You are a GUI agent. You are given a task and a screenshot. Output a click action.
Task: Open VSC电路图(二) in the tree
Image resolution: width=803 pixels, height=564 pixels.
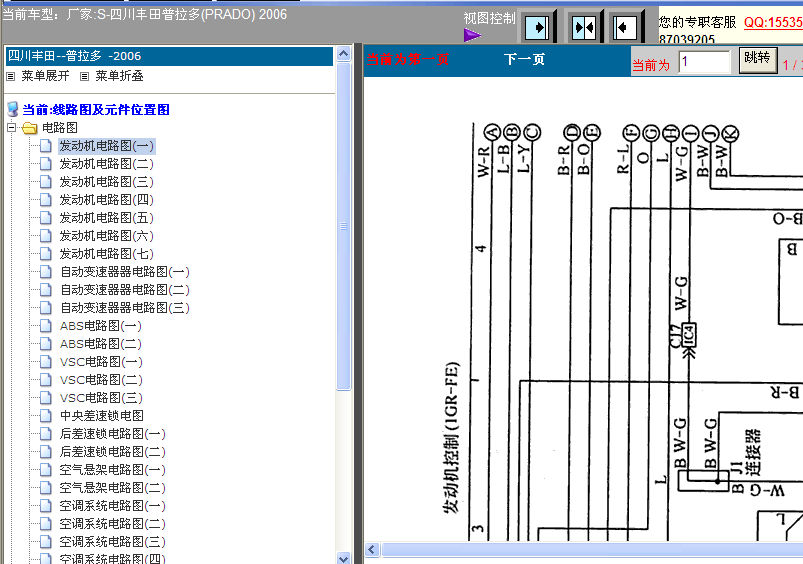click(x=101, y=380)
